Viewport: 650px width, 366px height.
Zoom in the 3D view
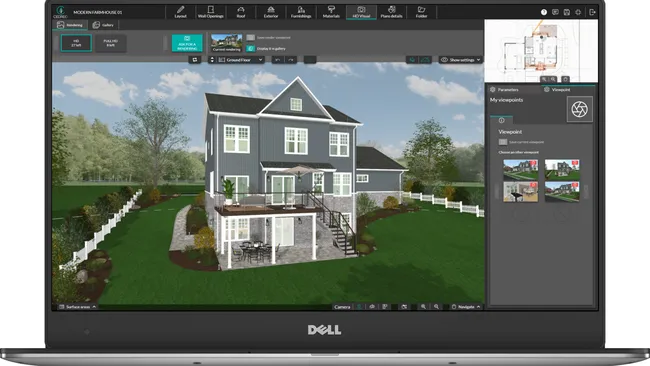423,307
